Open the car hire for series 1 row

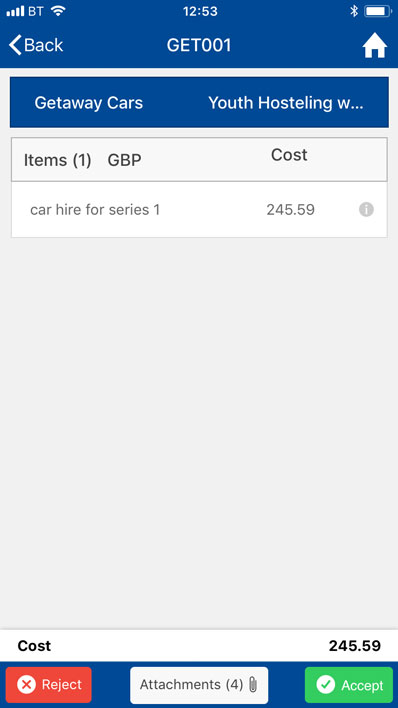199,210
